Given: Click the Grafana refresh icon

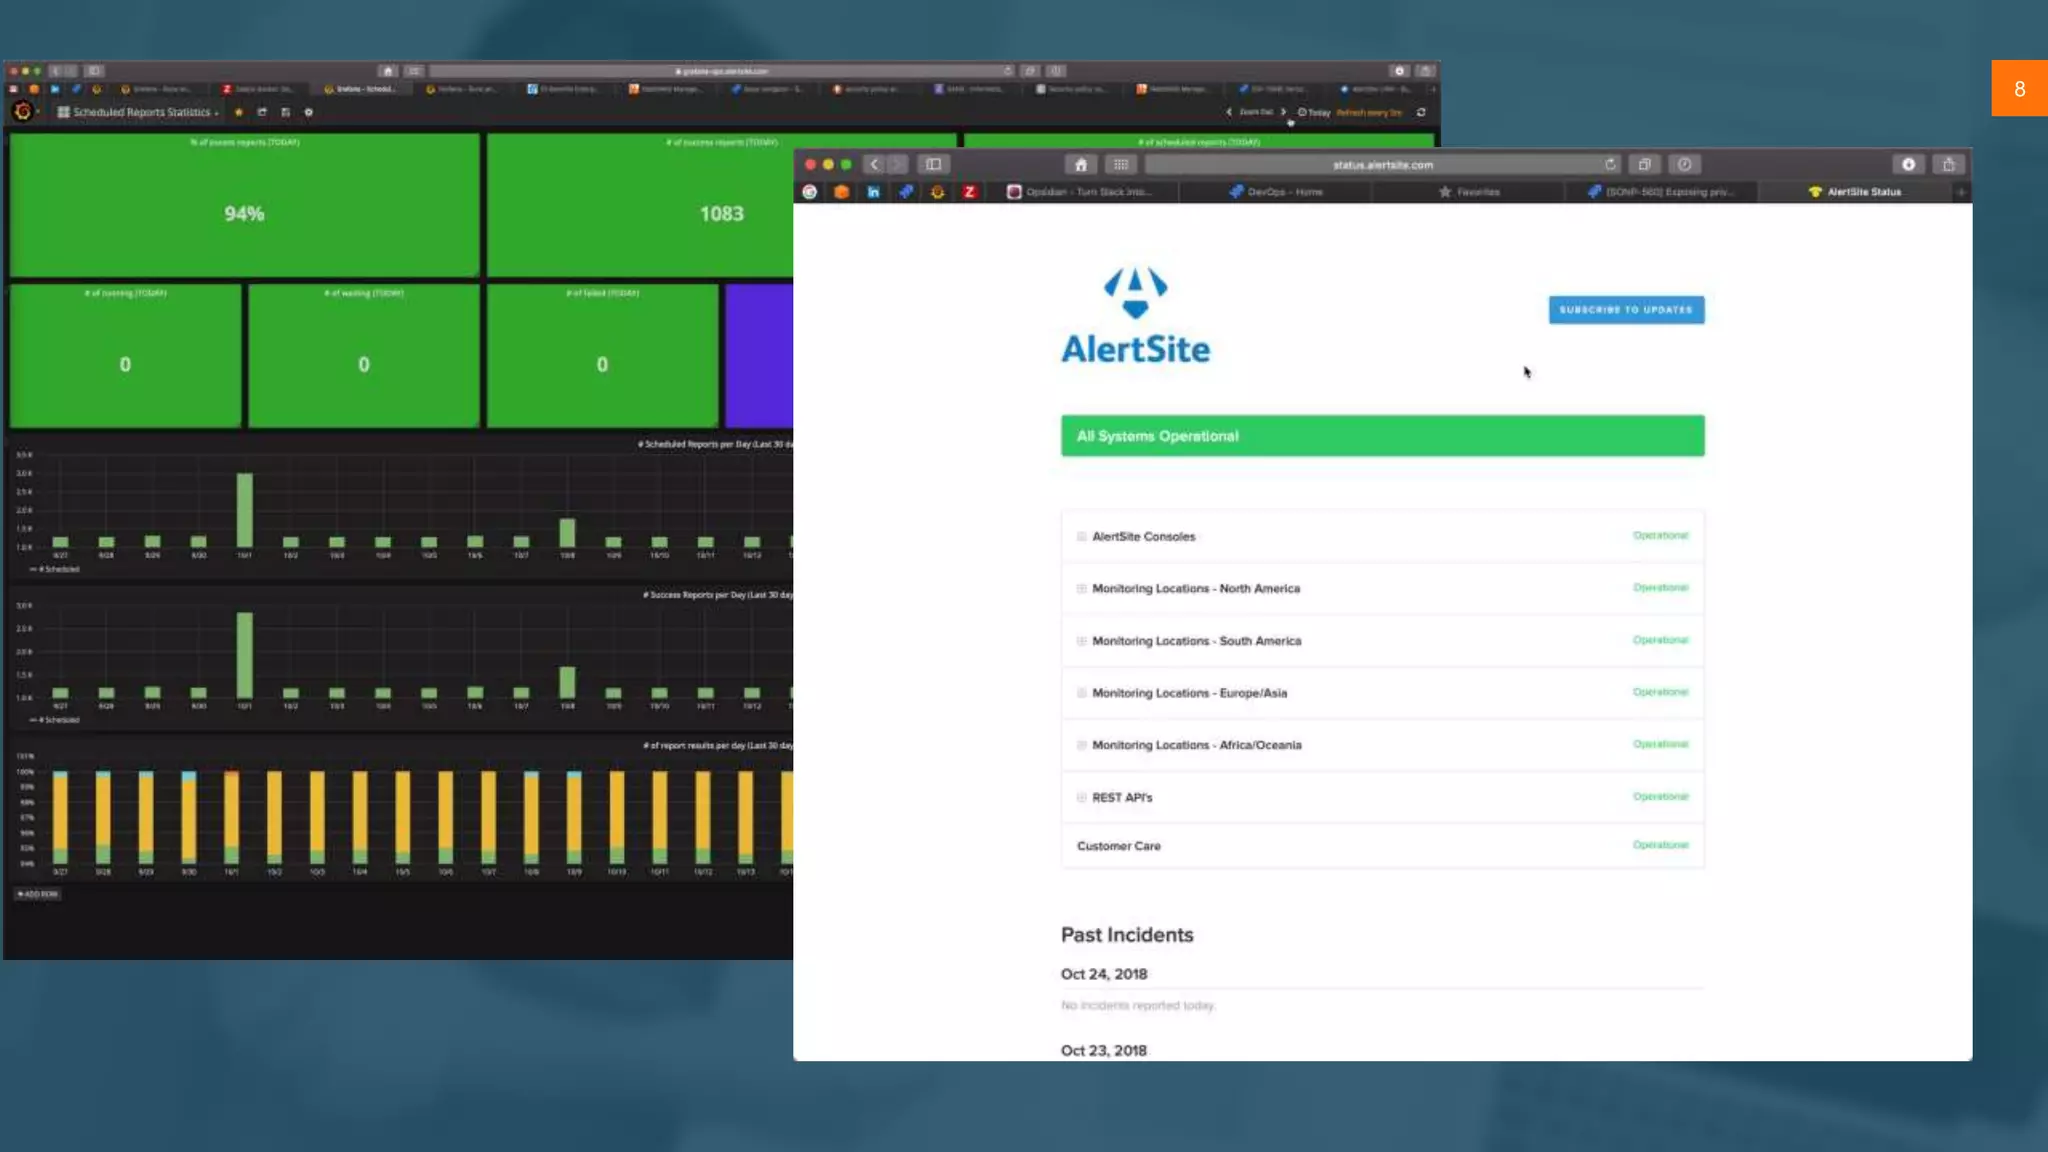Looking at the screenshot, I should click(1421, 112).
